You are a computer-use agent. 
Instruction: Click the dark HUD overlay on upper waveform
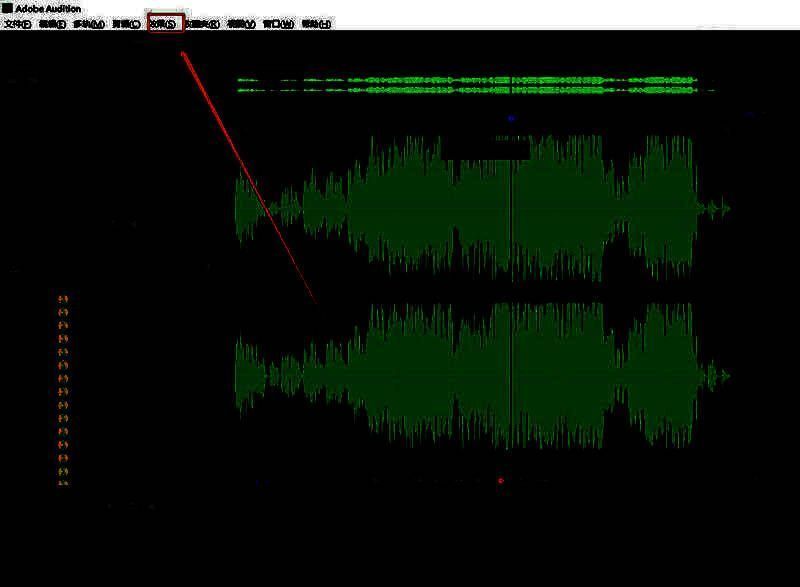click(x=485, y=148)
